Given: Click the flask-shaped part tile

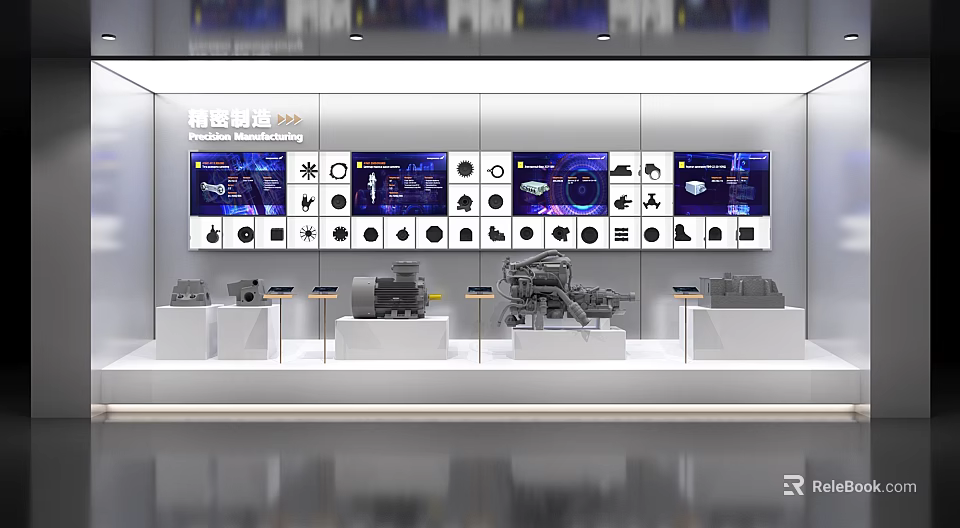Looking at the screenshot, I should (206, 233).
